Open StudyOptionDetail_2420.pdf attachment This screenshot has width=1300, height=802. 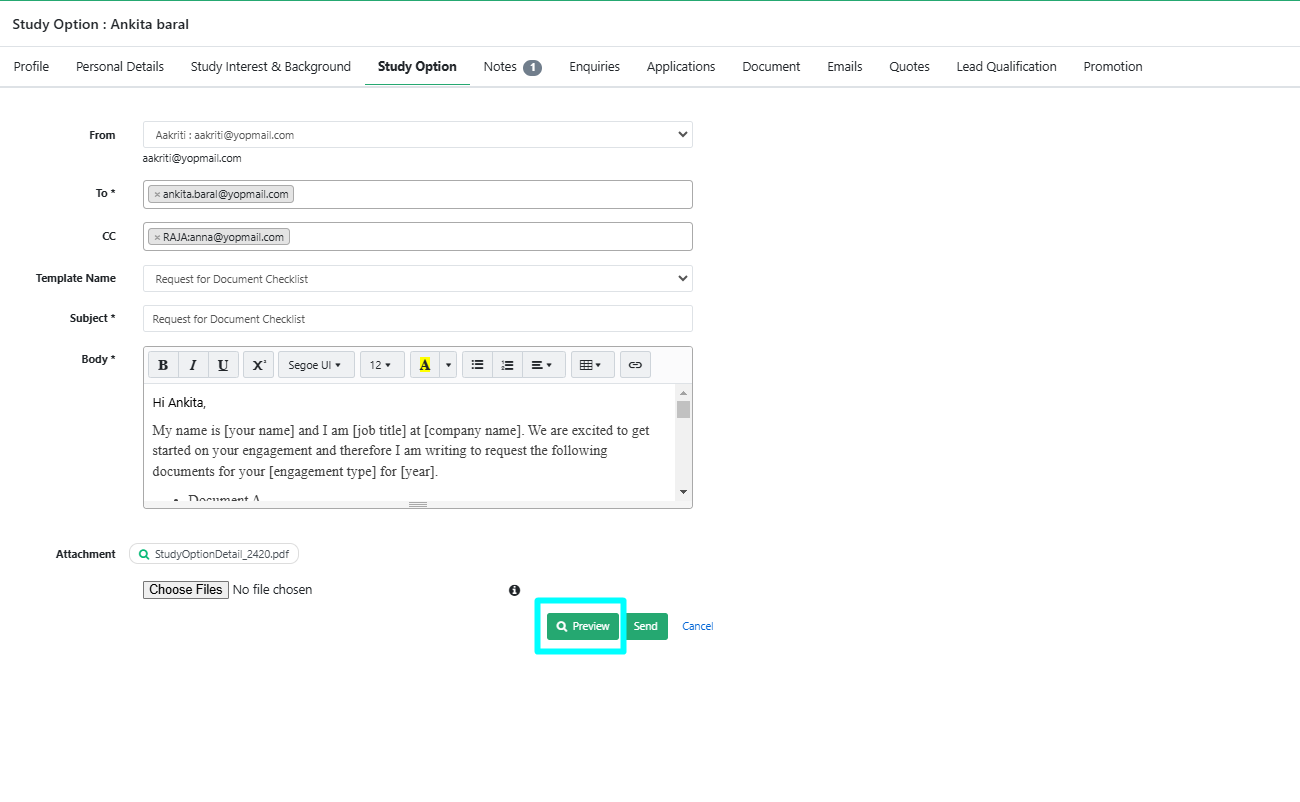click(x=214, y=554)
